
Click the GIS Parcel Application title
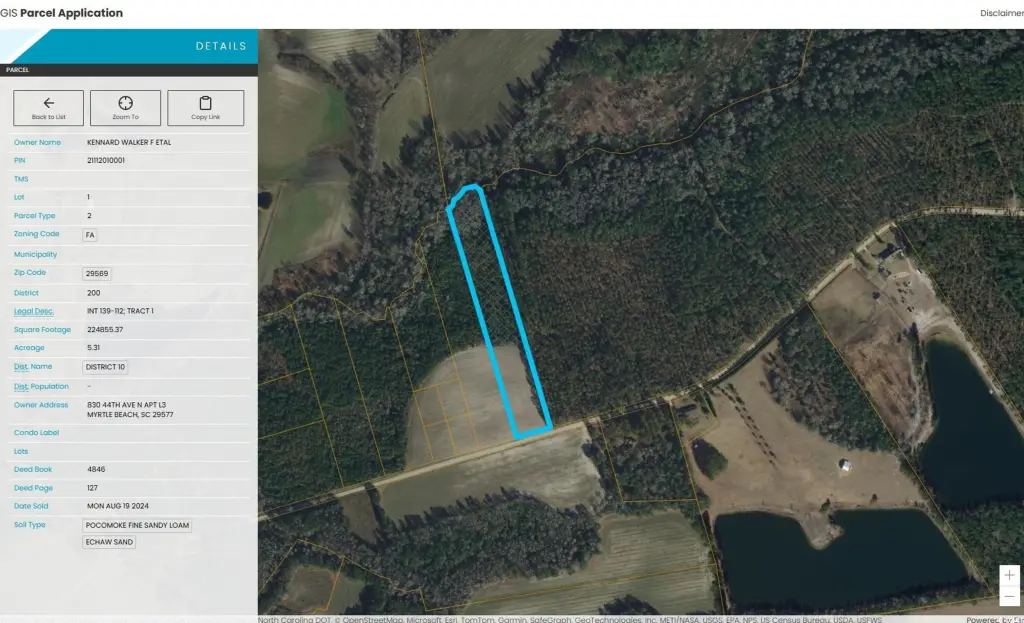61,13
